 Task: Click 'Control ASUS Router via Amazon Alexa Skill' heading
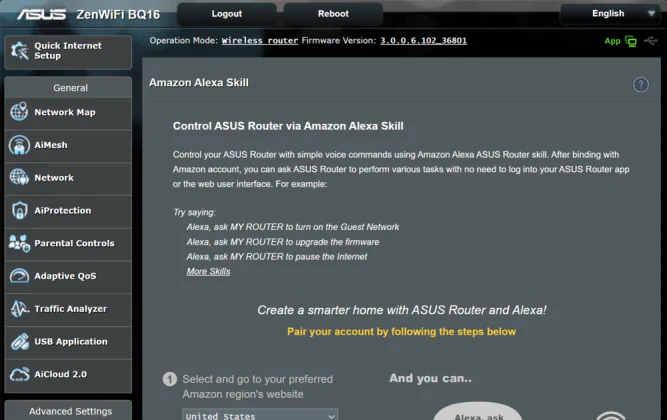[x=288, y=126]
